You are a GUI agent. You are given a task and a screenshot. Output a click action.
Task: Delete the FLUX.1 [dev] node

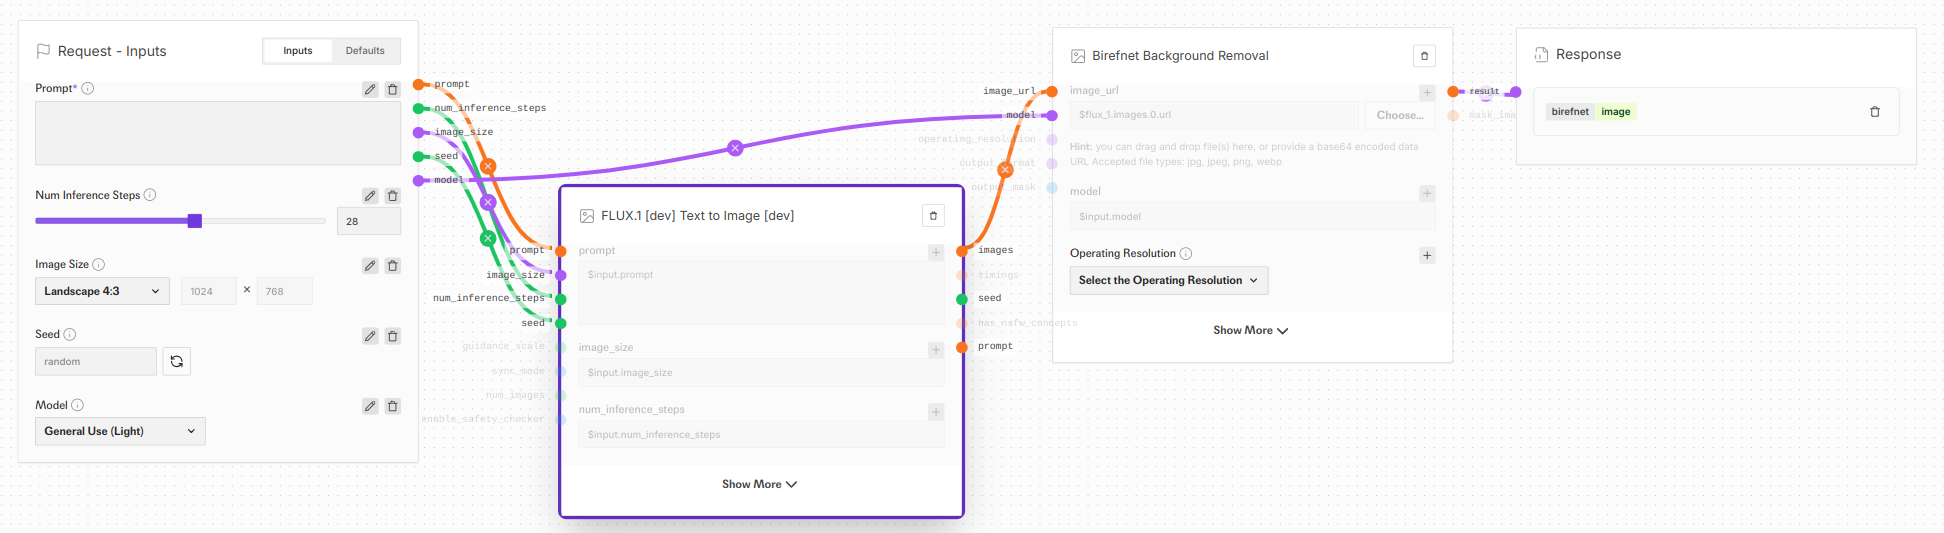(933, 216)
